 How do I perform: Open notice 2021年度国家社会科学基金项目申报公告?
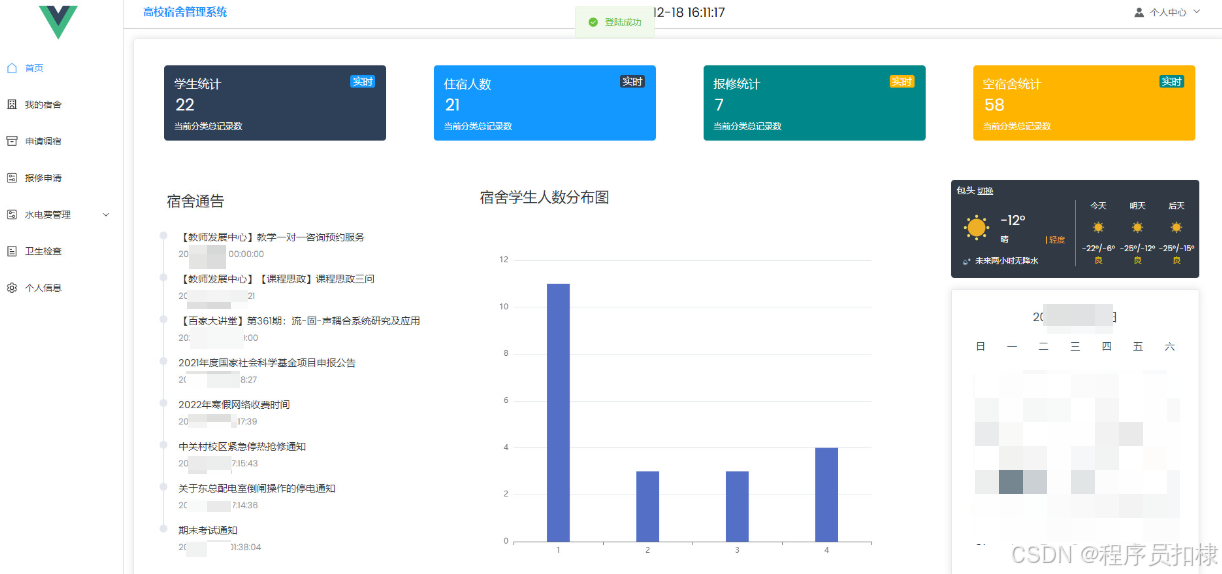coord(267,363)
